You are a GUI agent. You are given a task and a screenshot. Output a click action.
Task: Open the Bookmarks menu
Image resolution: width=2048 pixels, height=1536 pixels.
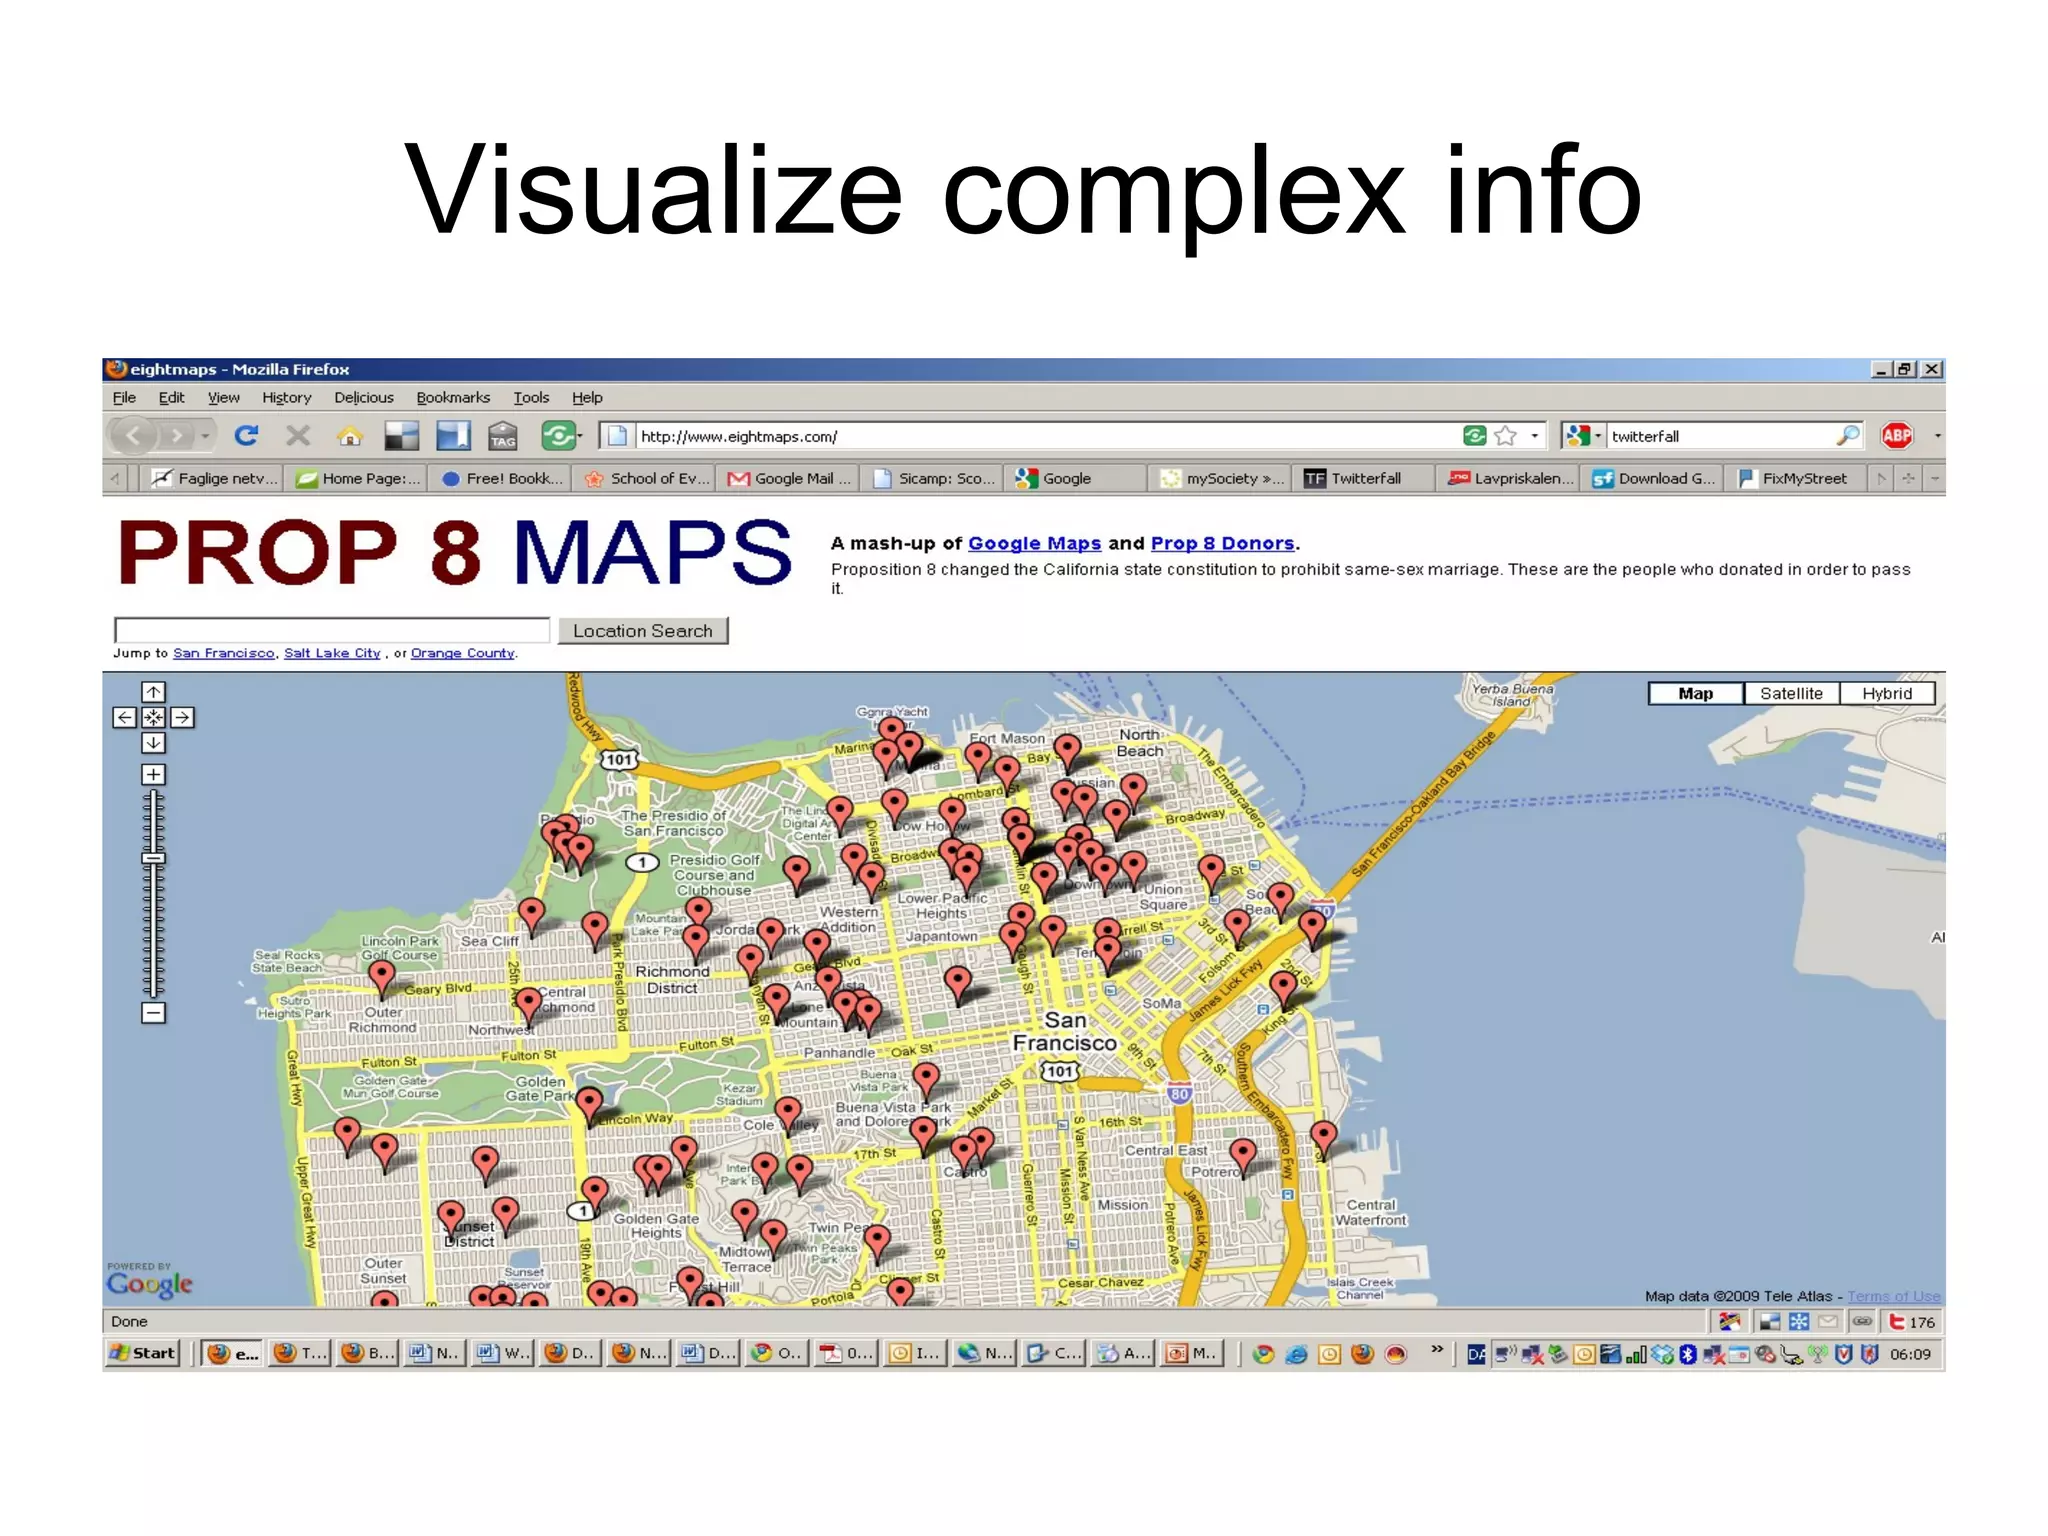[453, 398]
